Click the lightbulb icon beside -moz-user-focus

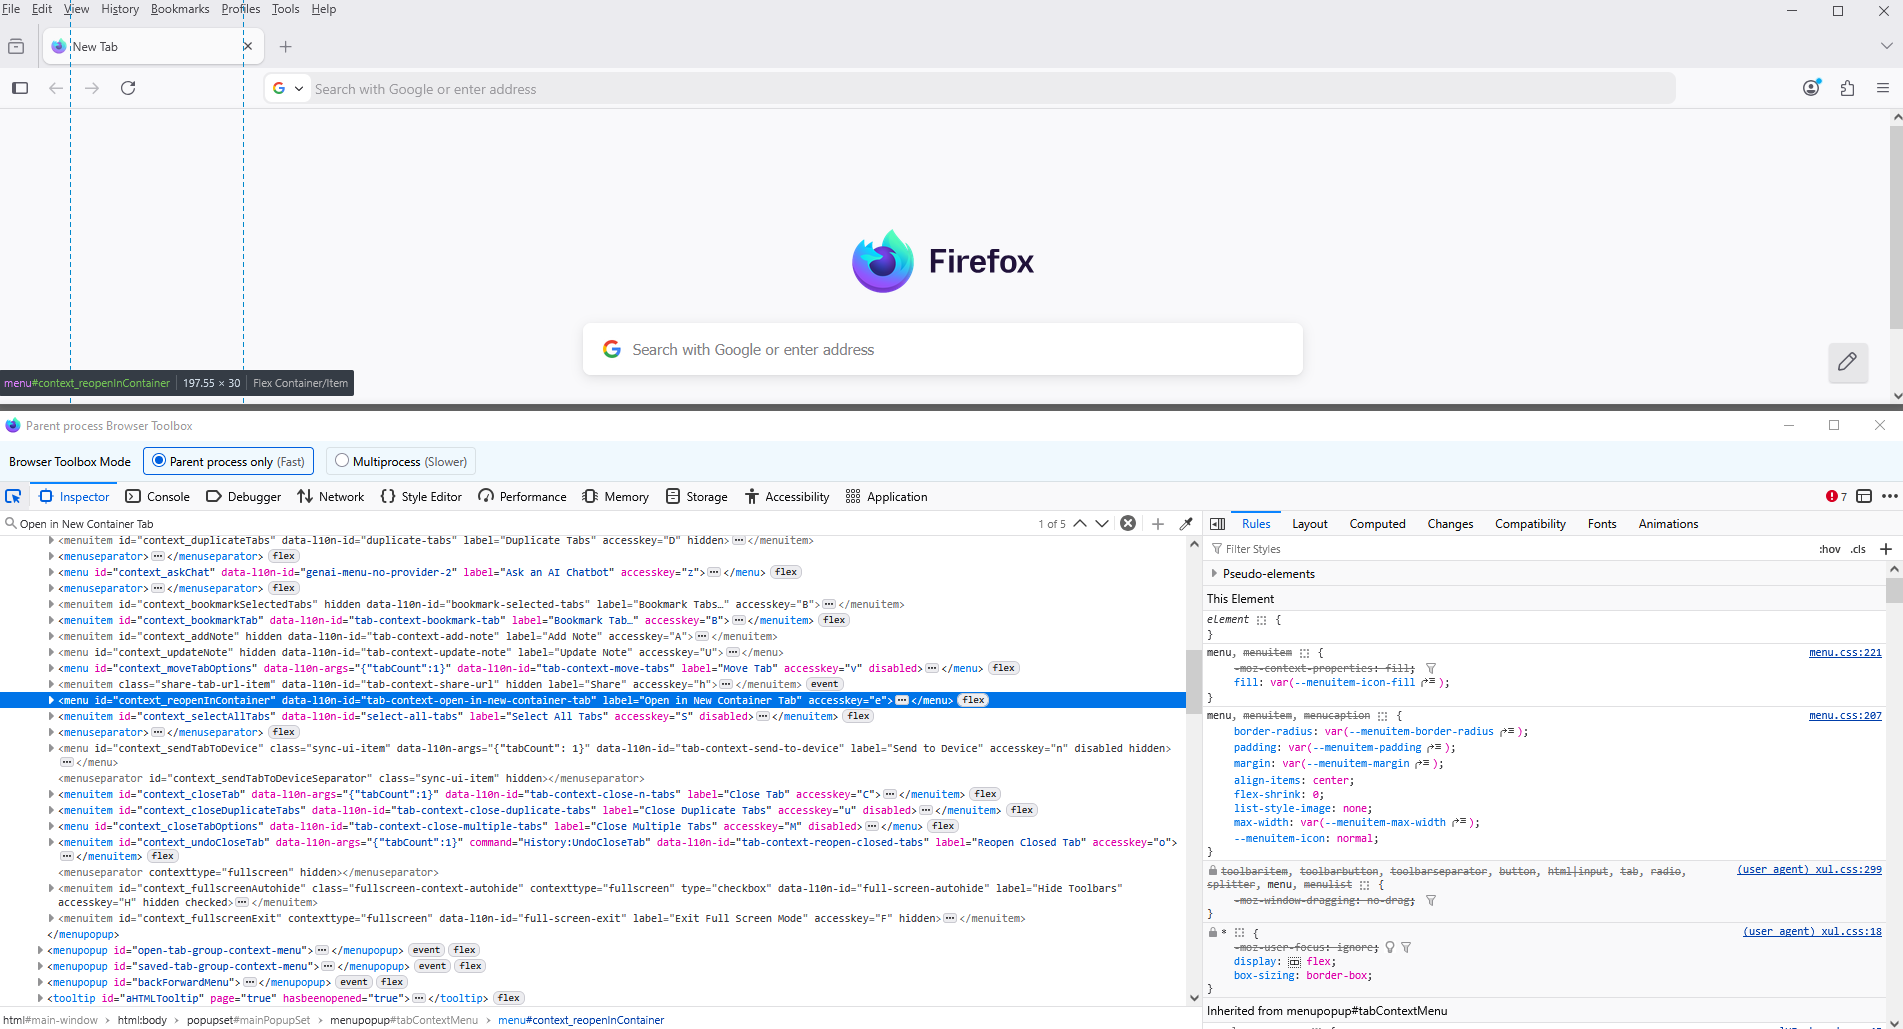(x=1390, y=947)
